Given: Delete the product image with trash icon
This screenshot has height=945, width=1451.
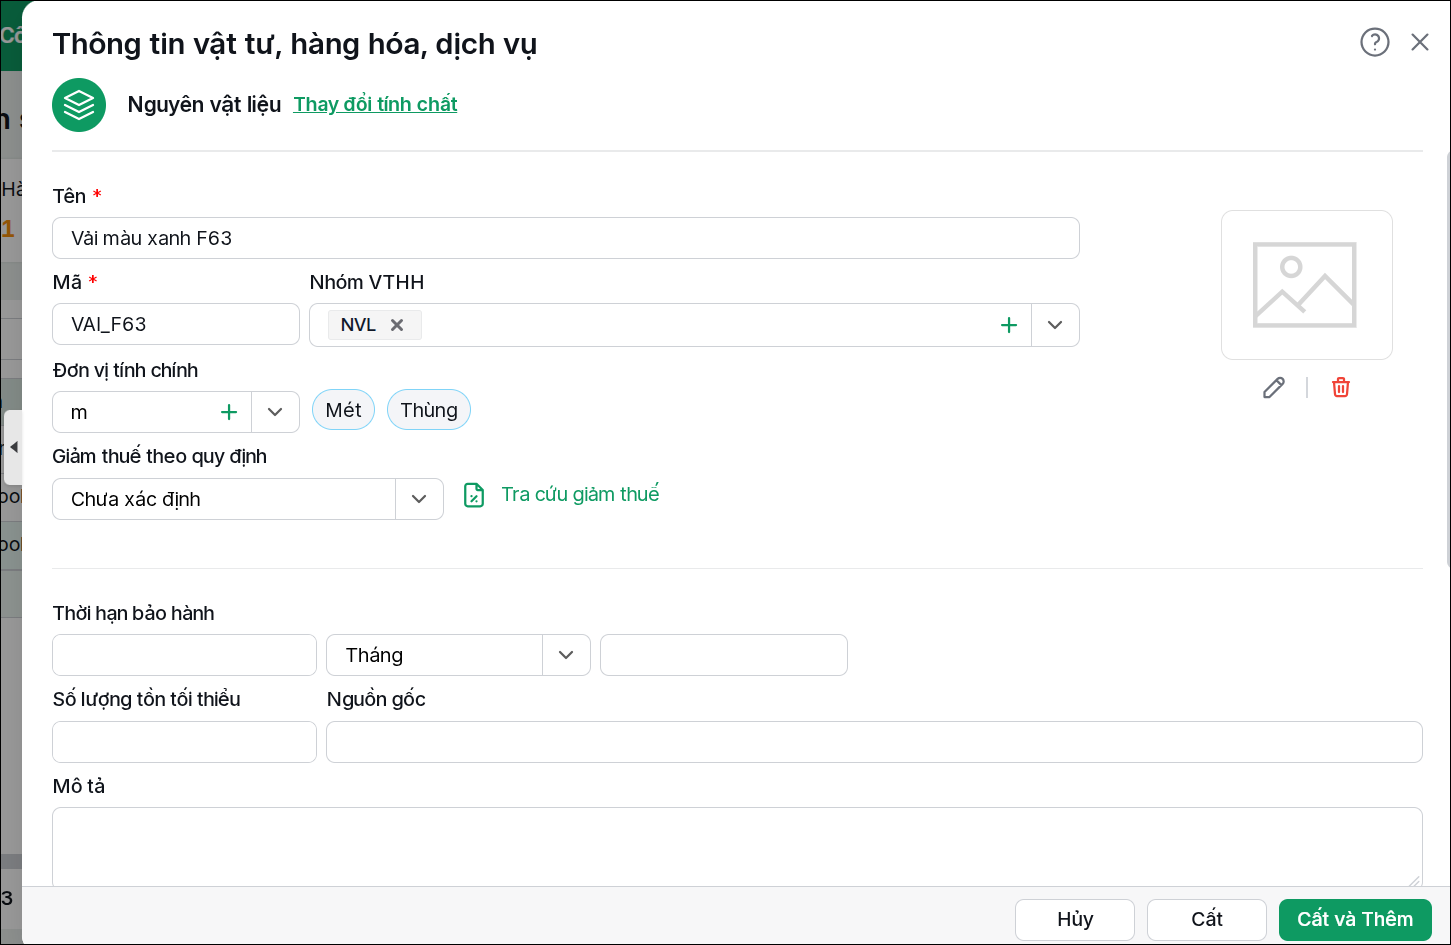Looking at the screenshot, I should pyautogui.click(x=1341, y=388).
